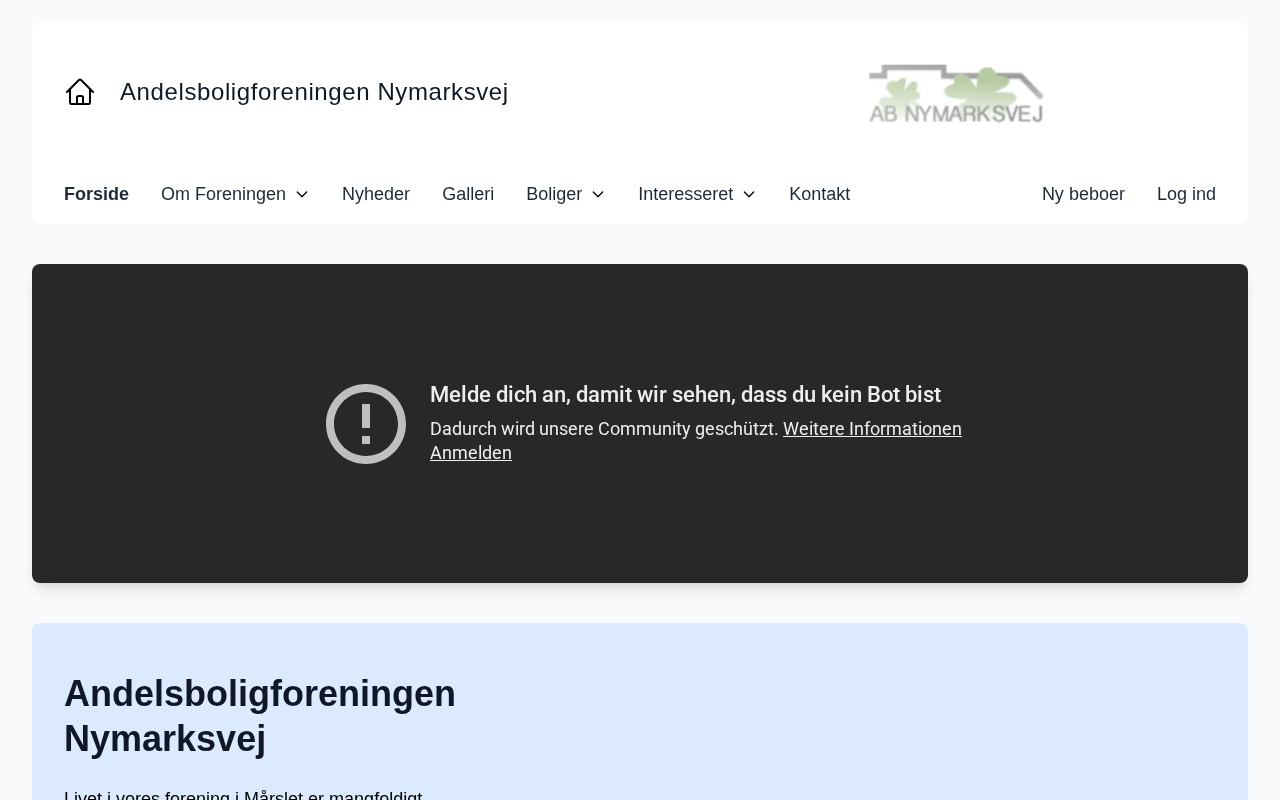Click the Log ind link

pyautogui.click(x=1186, y=194)
